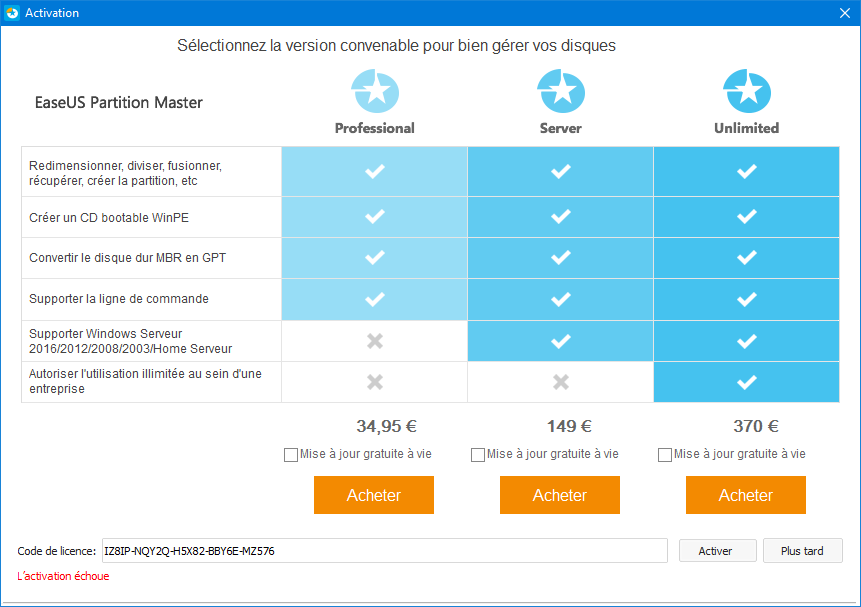Click the Activer button
This screenshot has width=861, height=607.
point(718,550)
